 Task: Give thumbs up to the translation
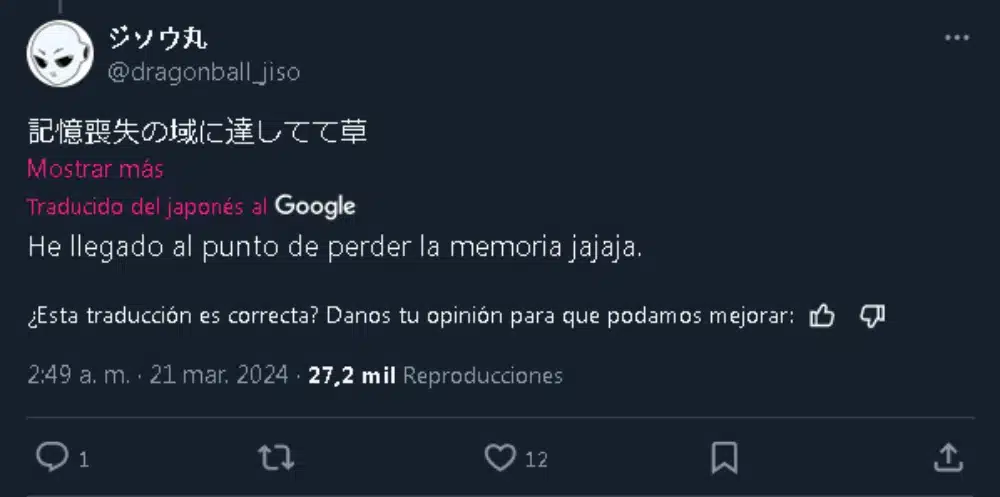point(822,316)
